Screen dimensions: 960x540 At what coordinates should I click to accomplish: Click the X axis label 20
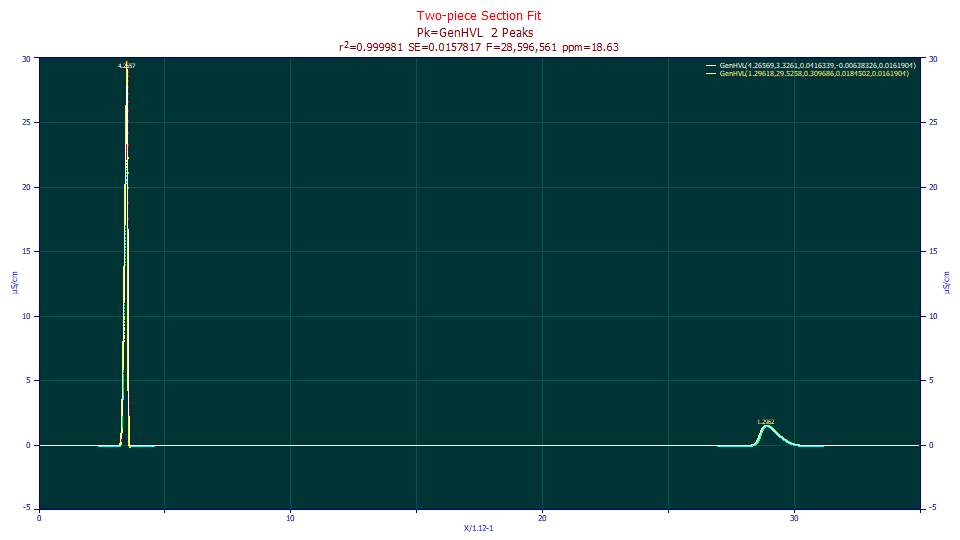click(x=542, y=518)
